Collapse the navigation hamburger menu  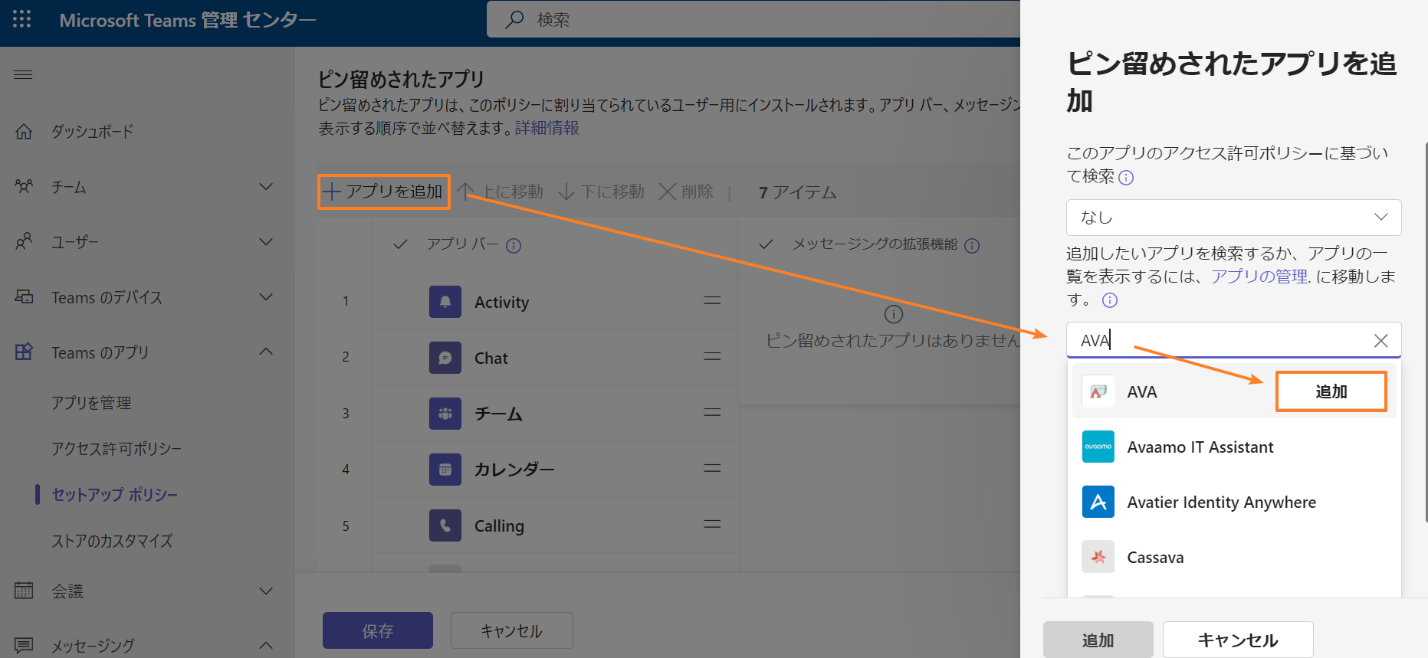pyautogui.click(x=23, y=75)
